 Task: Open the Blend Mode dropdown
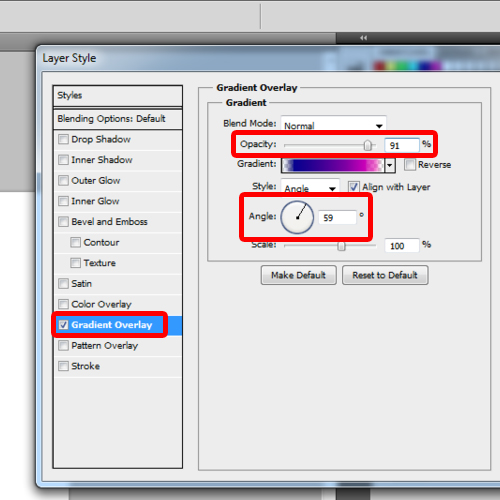(333, 125)
